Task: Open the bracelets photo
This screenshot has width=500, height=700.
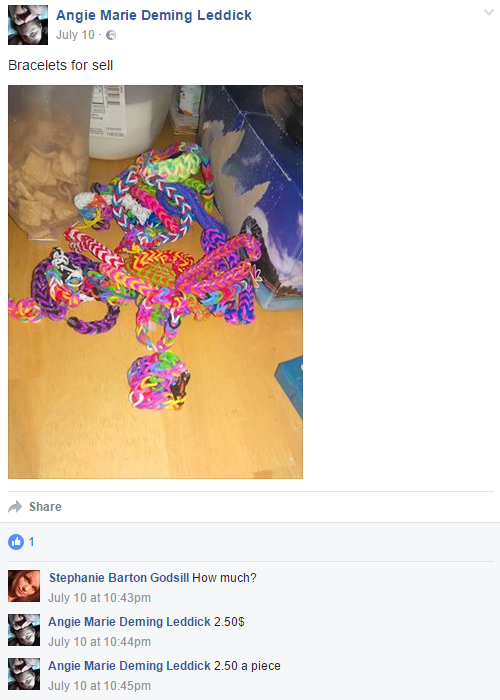Action: click(155, 282)
